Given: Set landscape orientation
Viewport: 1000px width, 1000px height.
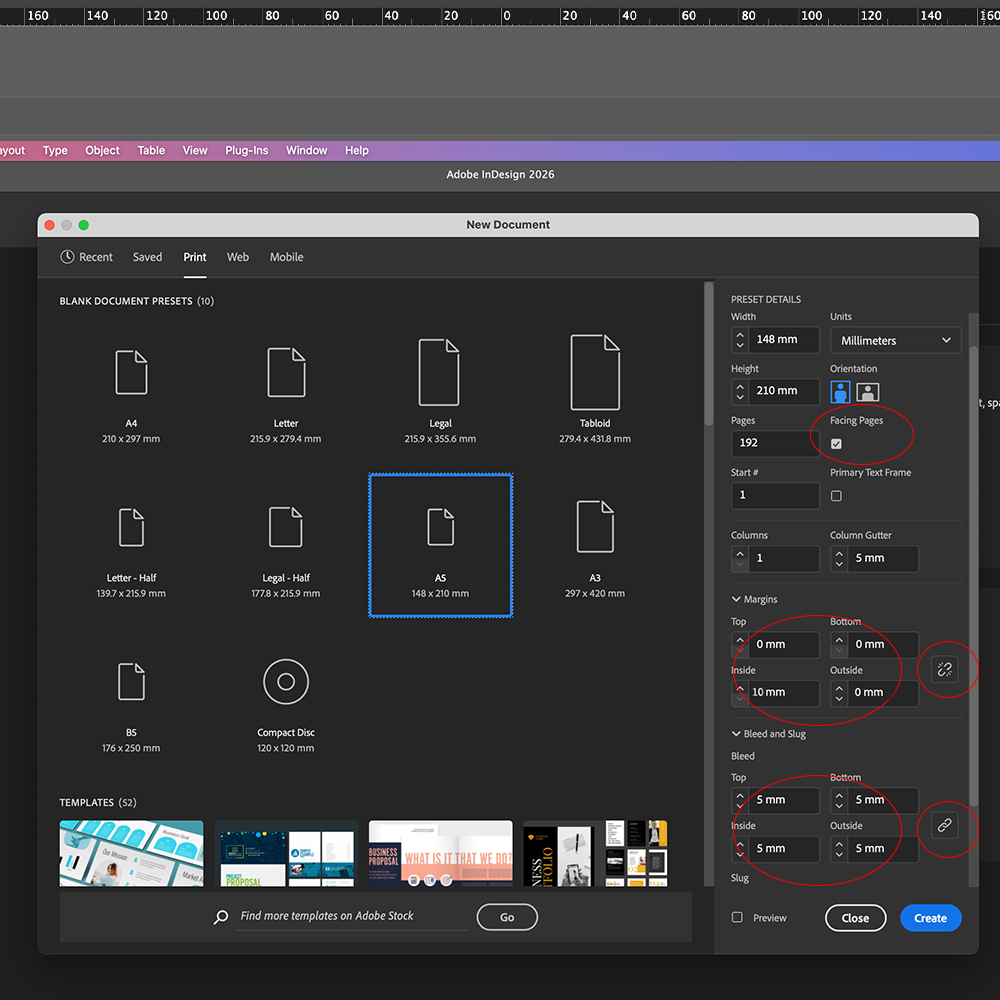Looking at the screenshot, I should (867, 392).
